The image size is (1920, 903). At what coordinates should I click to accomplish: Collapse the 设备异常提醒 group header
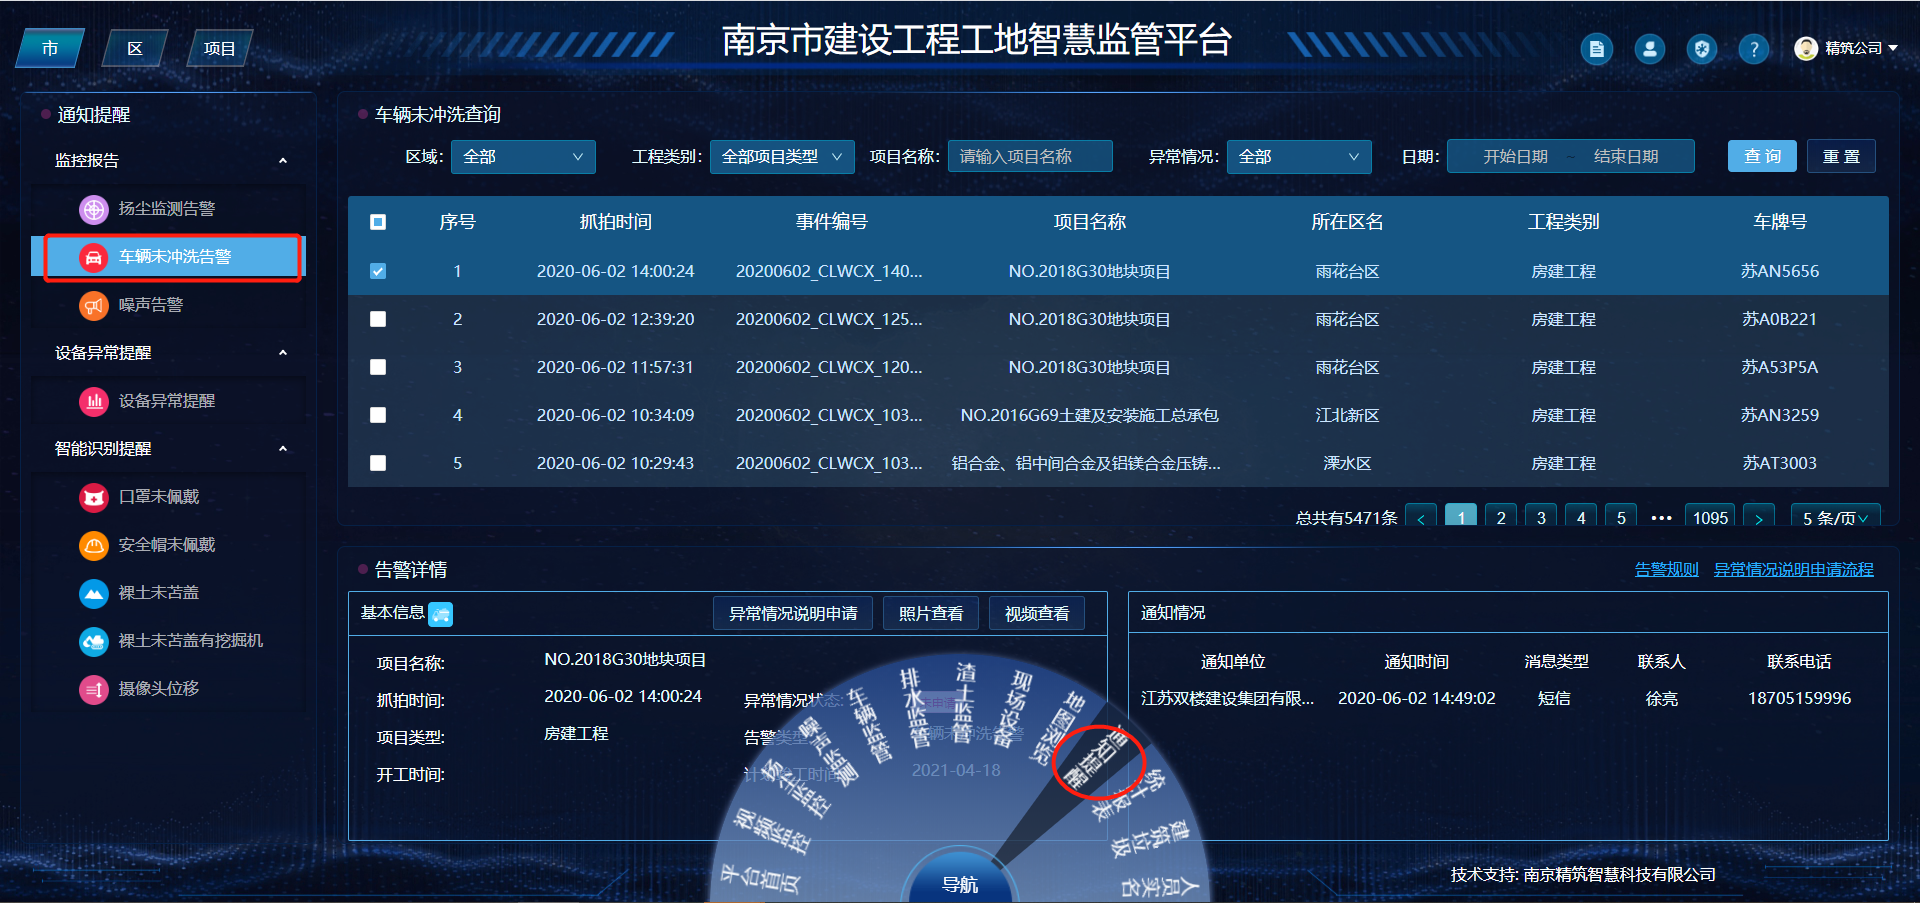click(283, 353)
